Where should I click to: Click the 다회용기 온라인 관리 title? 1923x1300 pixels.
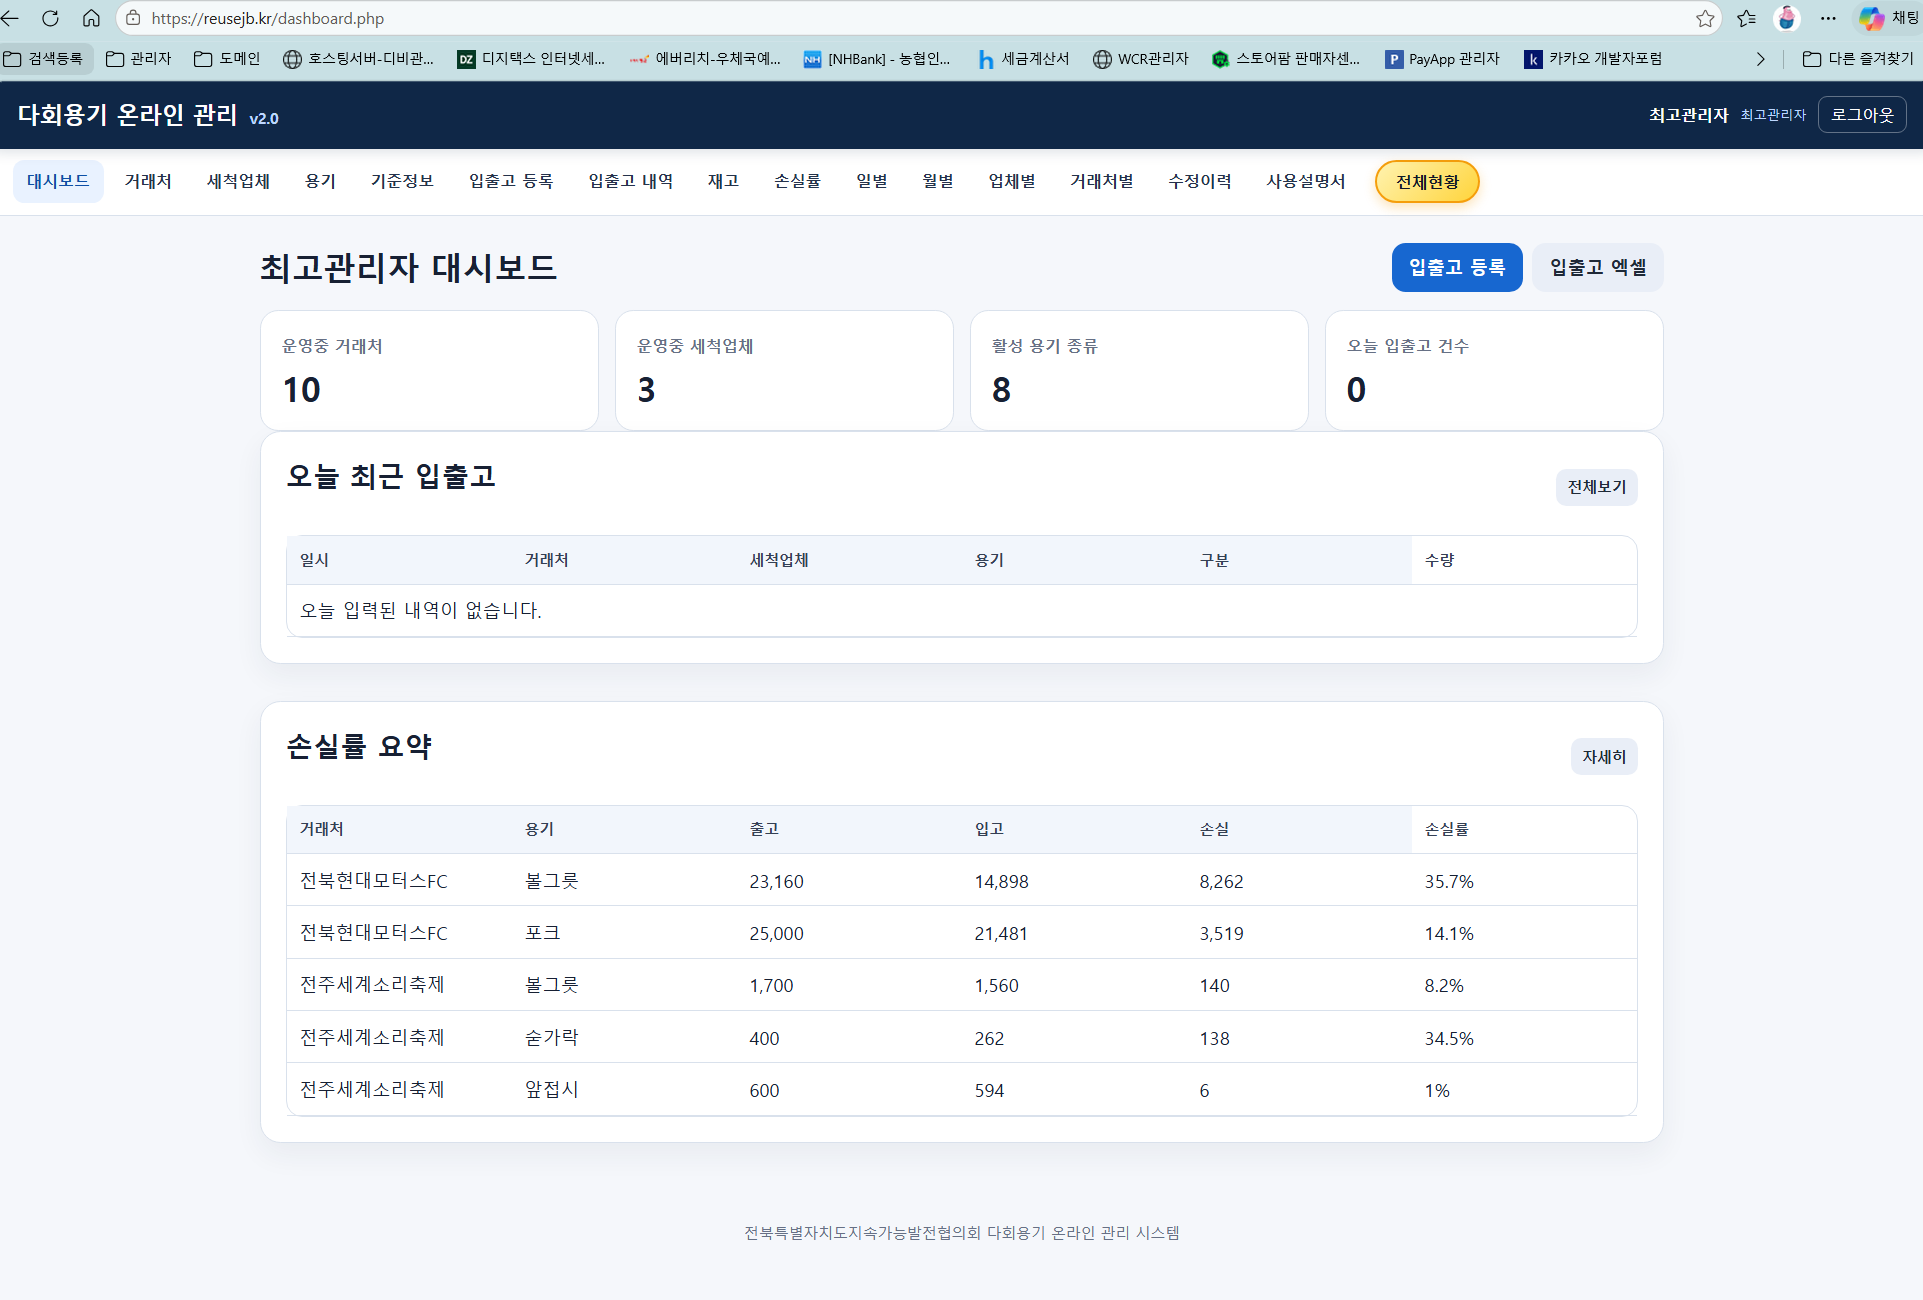(128, 115)
